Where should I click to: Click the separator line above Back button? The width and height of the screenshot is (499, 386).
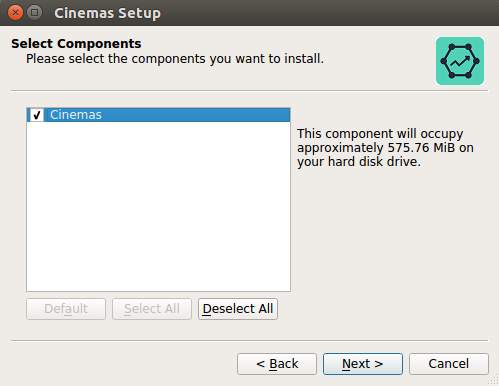coord(249,341)
